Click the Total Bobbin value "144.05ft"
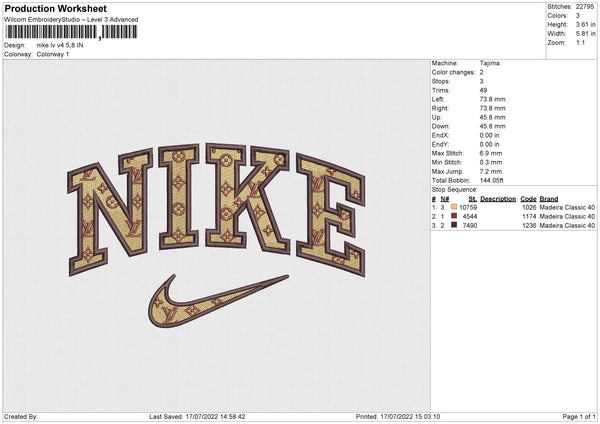Viewport: 600px width, 424px height. (492, 180)
